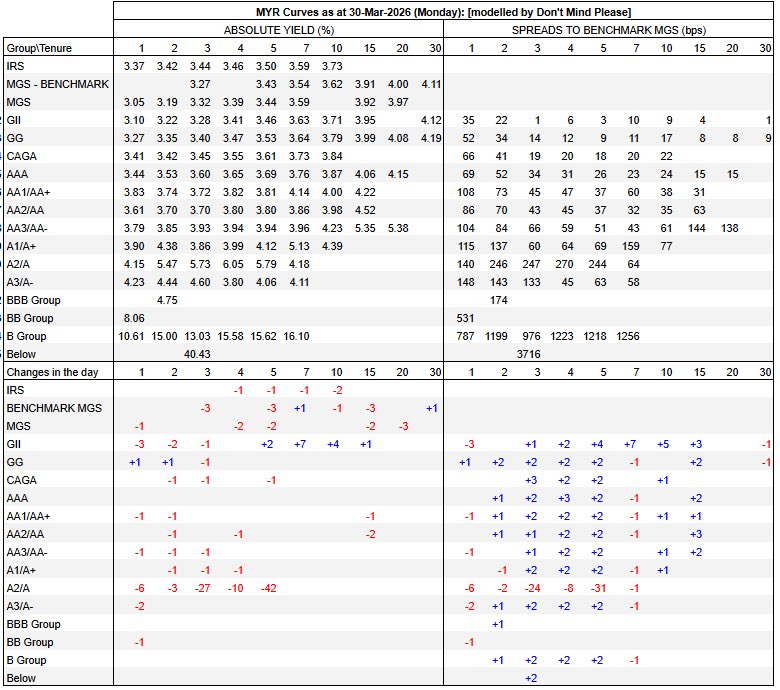
Task: Select A2/A spread value 246
Action: 498,264
